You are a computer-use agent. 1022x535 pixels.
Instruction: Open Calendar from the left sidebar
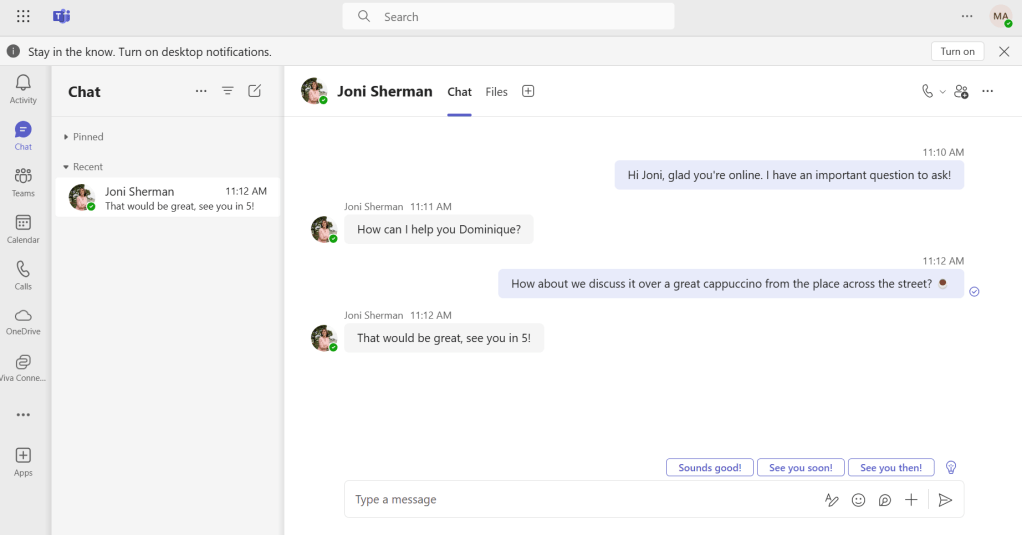[x=23, y=228]
